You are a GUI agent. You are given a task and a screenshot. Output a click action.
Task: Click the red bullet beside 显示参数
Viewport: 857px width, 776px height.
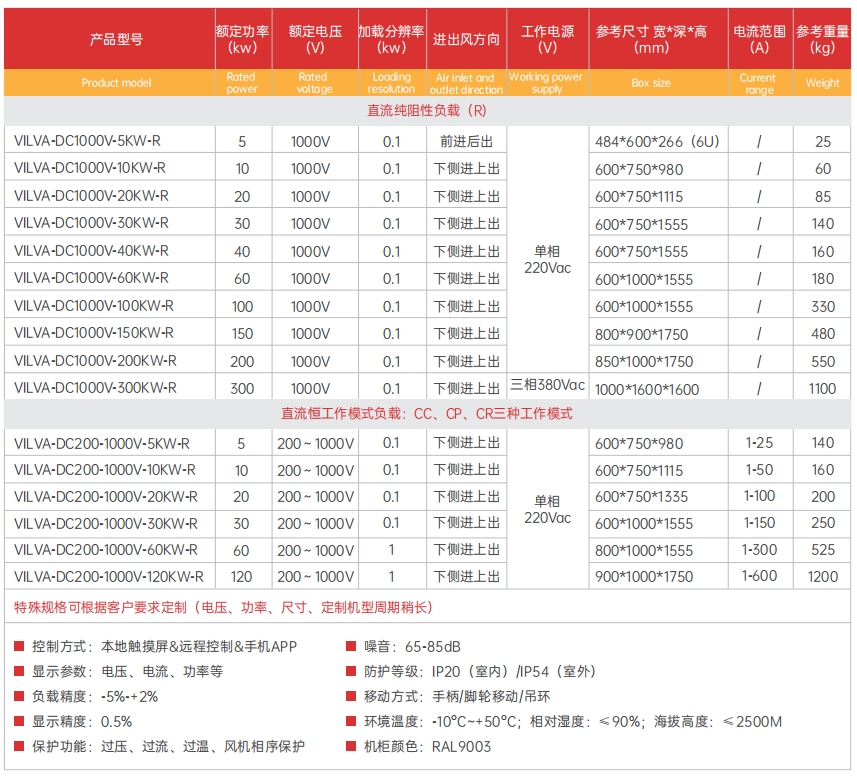click(x=19, y=672)
